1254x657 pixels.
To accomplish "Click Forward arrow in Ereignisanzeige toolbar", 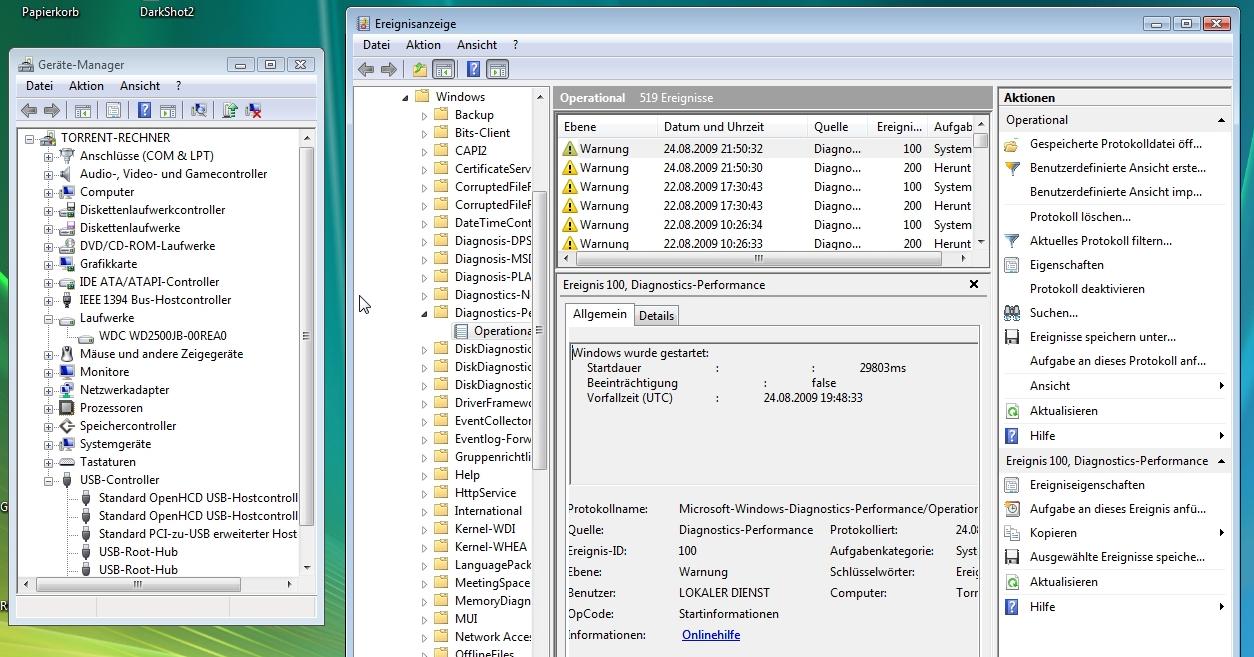I will point(389,69).
